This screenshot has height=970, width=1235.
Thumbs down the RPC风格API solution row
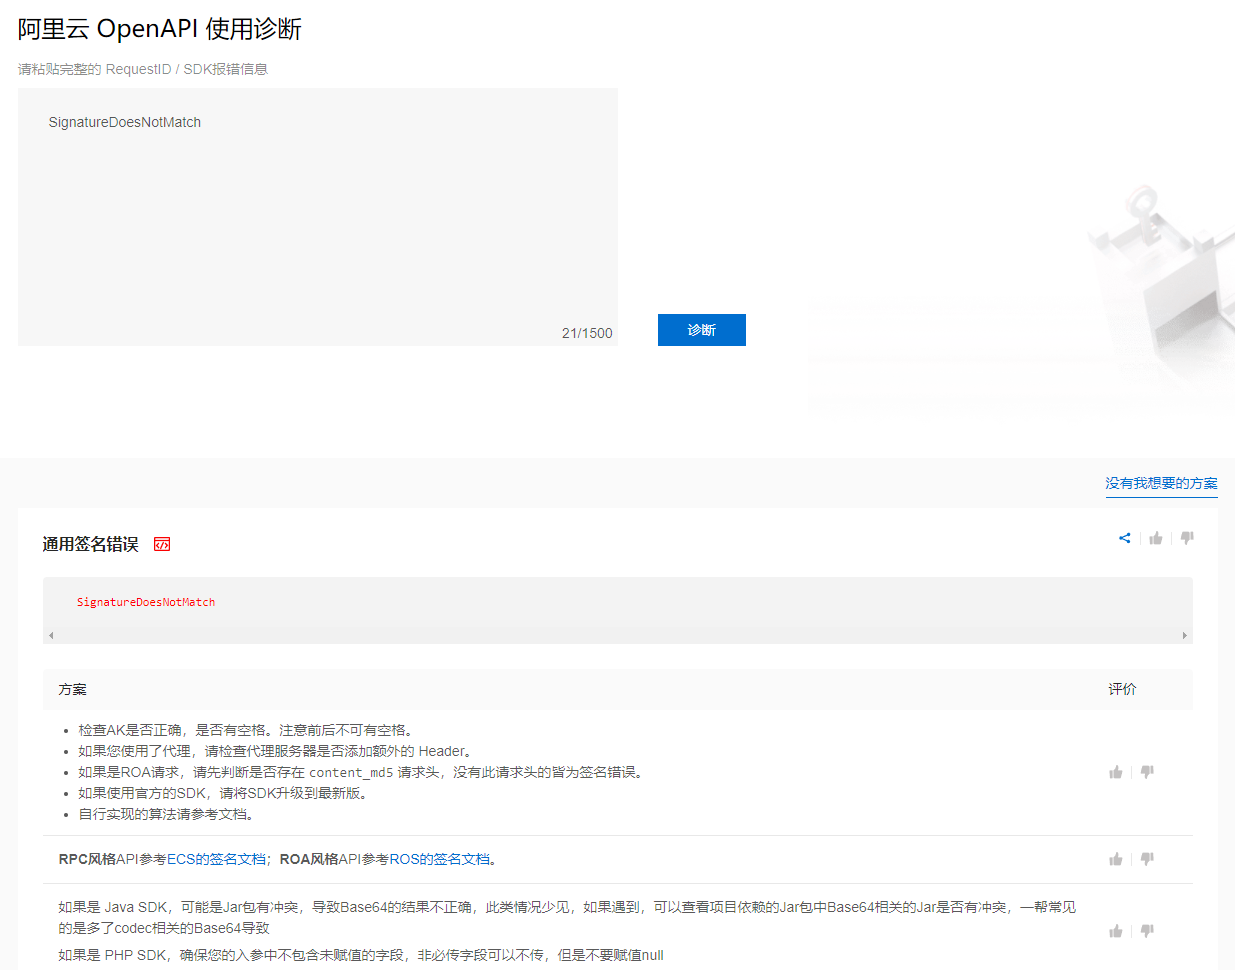click(1147, 859)
